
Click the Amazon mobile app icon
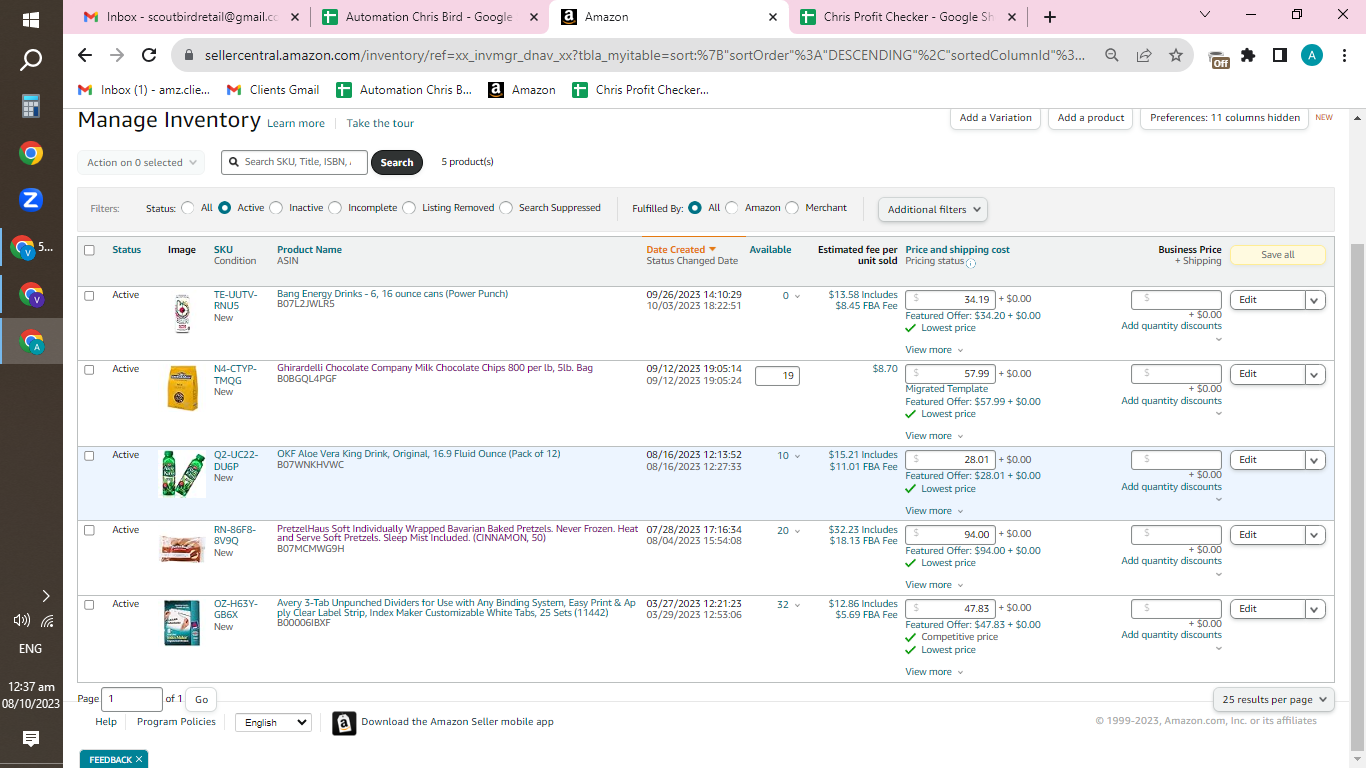pos(344,722)
